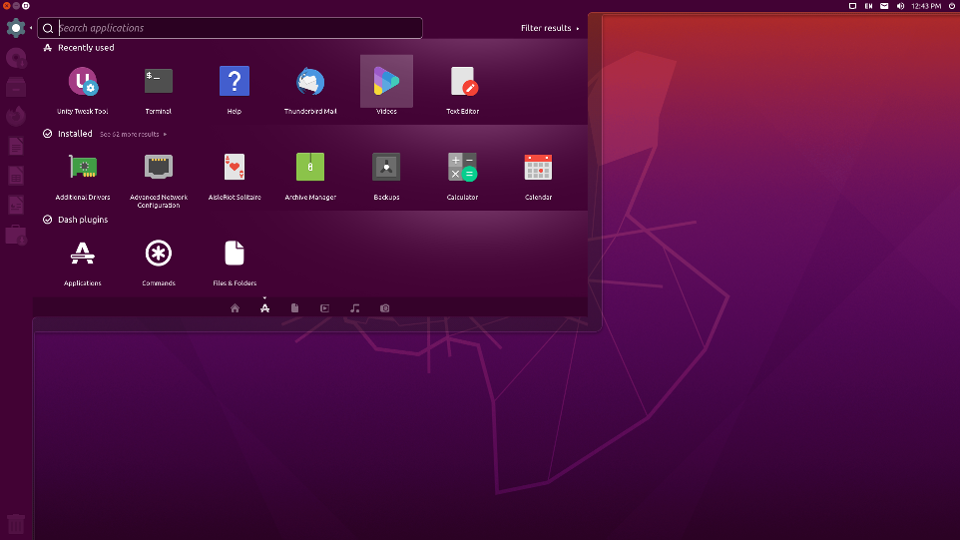Collapse the Dash plugins section

pyautogui.click(x=75, y=219)
